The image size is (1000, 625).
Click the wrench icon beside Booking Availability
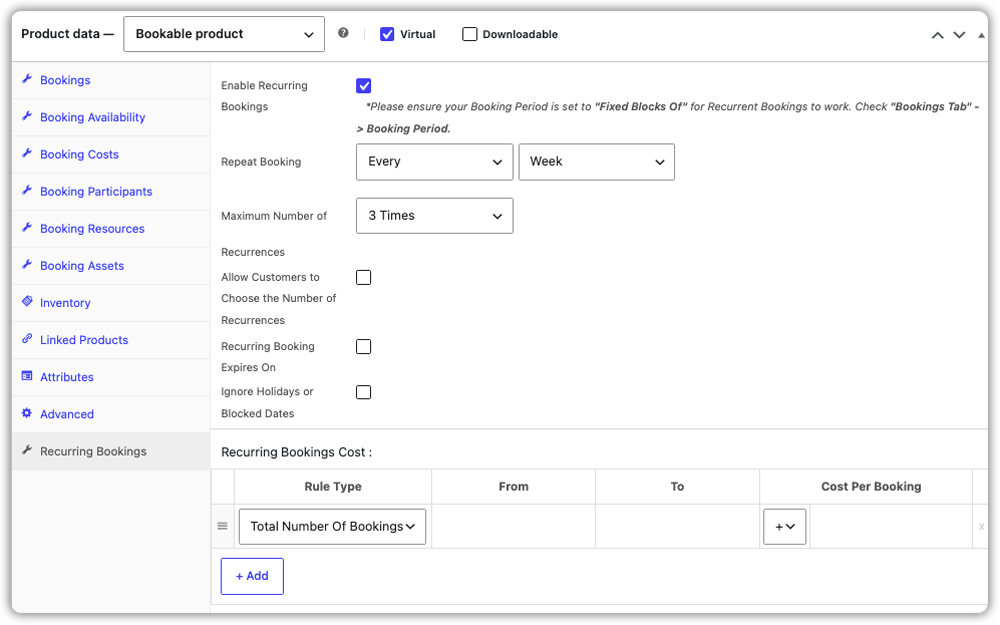pos(27,116)
